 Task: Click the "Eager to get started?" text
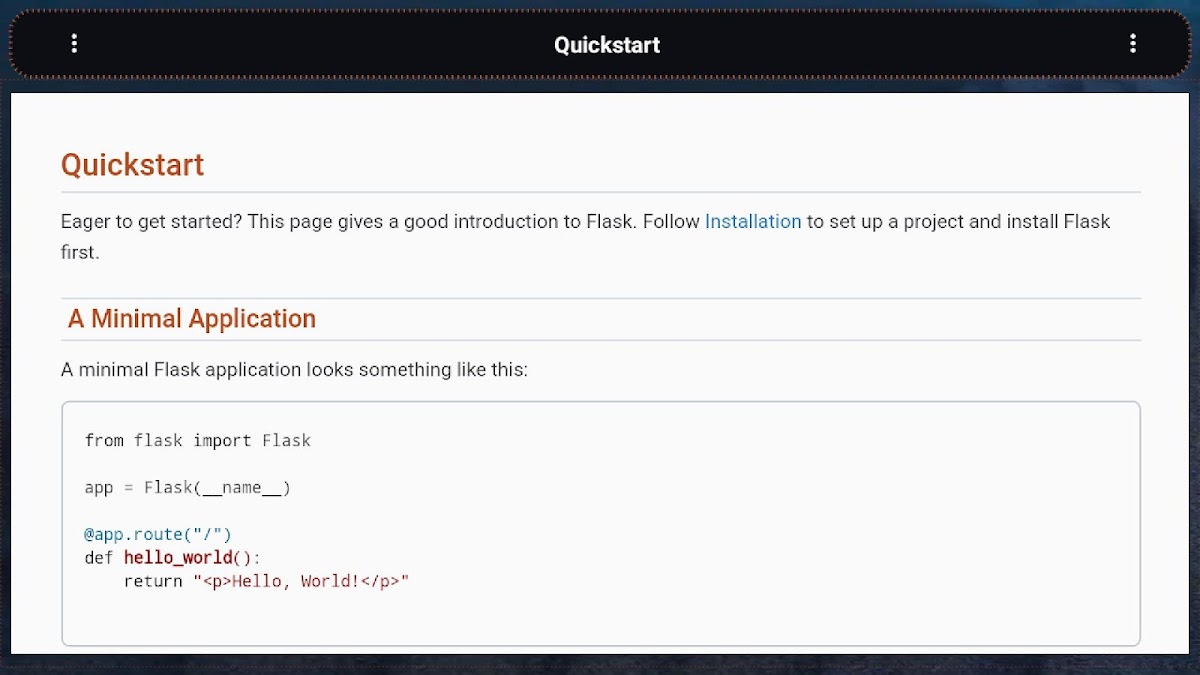click(150, 222)
